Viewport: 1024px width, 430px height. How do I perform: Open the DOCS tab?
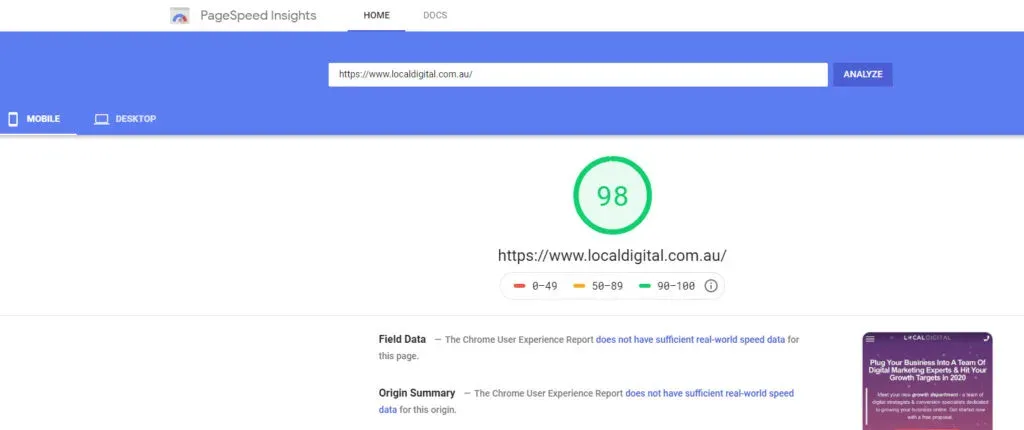[x=435, y=16]
